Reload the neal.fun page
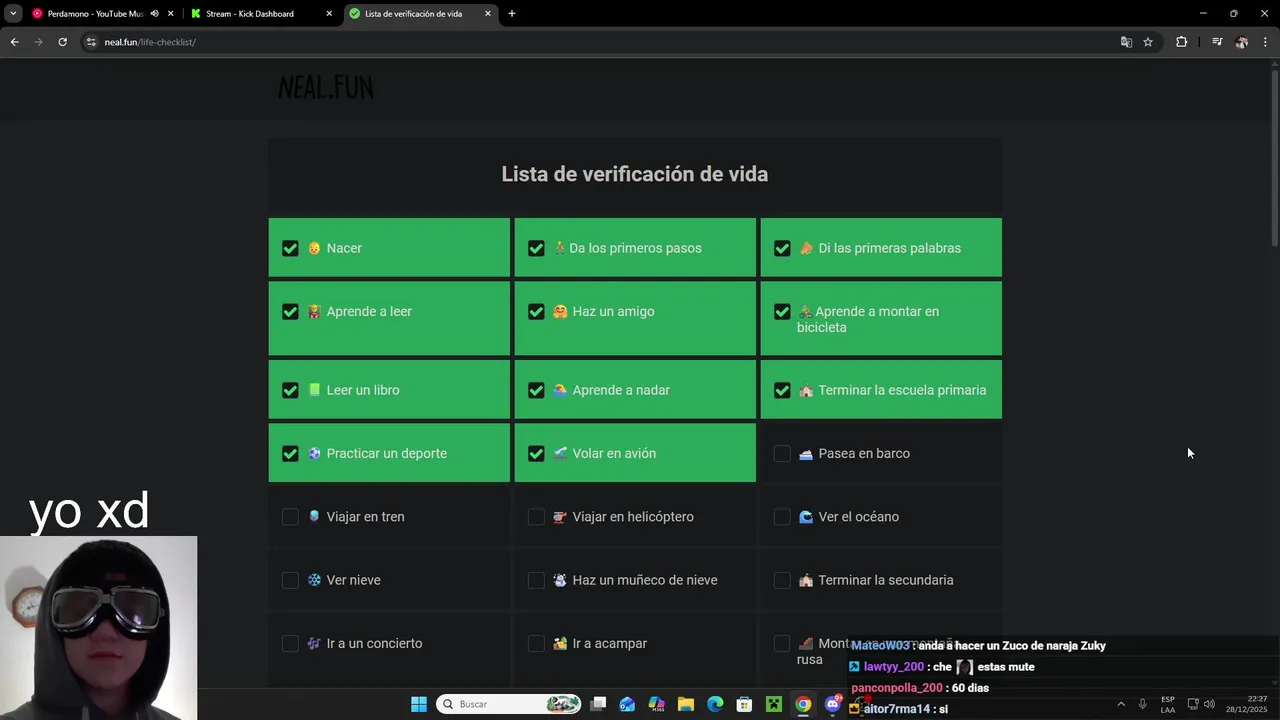Screen dimensions: 1280x720 click(x=62, y=42)
